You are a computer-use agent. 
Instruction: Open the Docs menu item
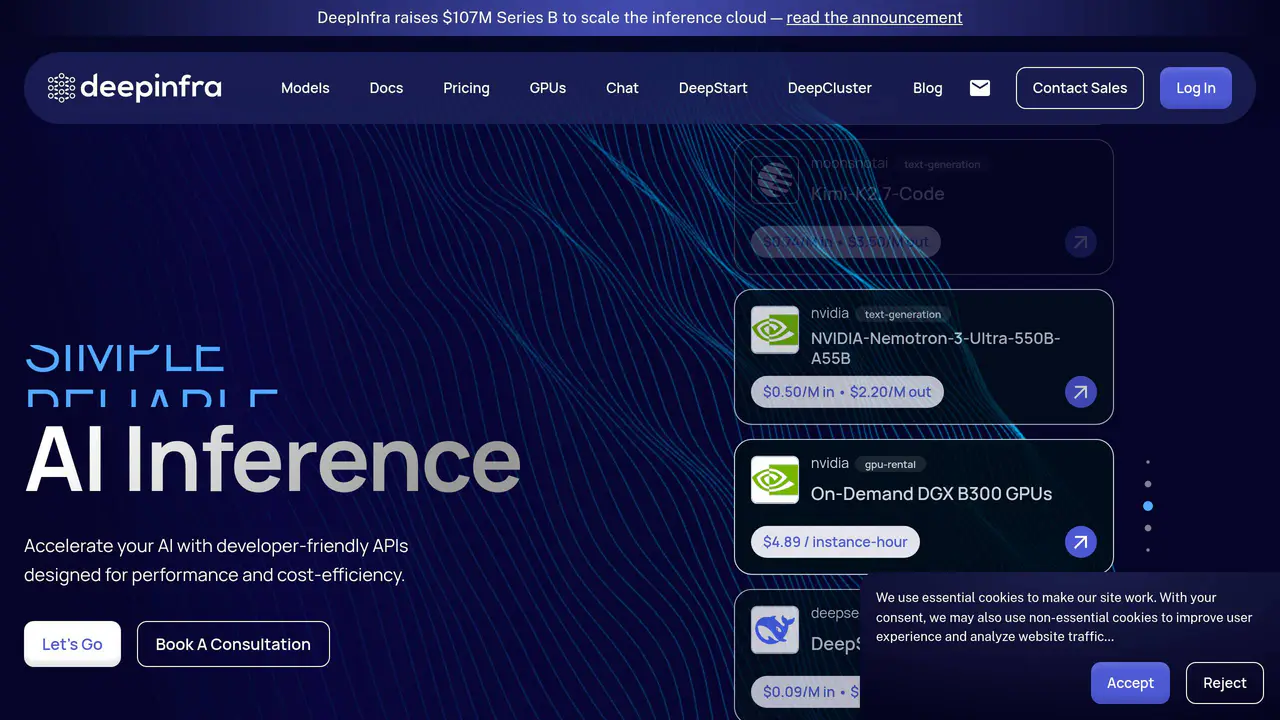[x=386, y=88]
